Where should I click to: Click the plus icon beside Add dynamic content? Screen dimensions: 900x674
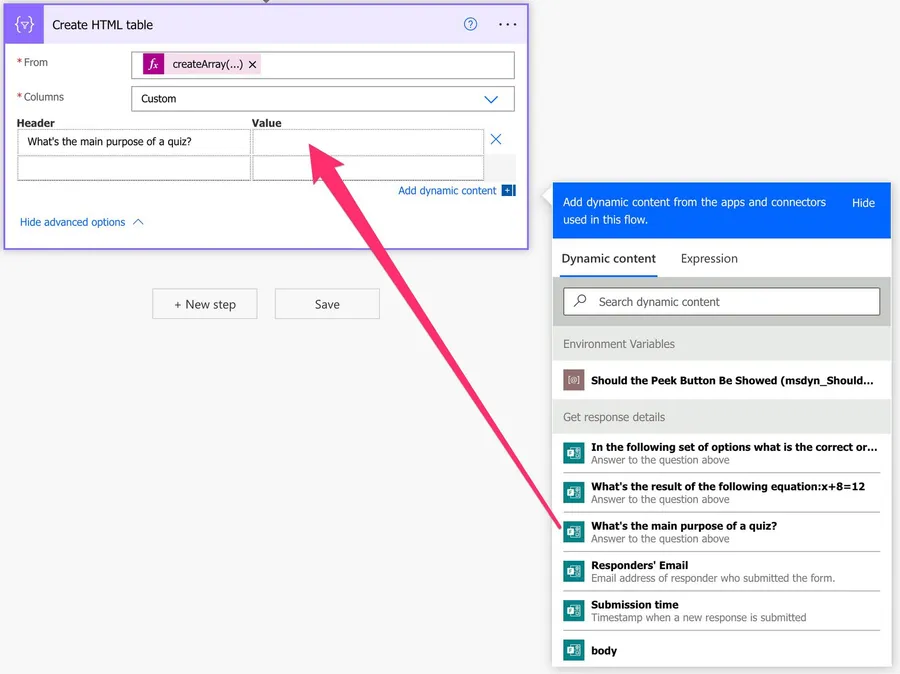508,191
